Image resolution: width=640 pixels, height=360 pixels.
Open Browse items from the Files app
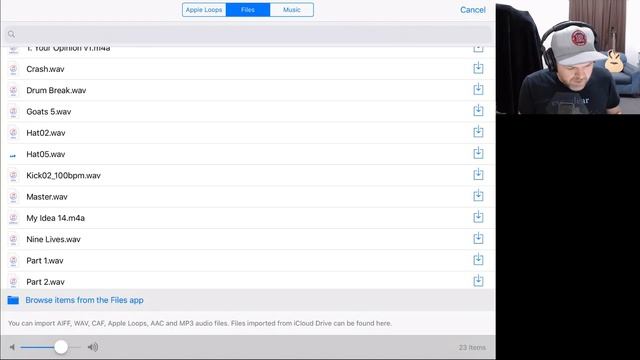click(84, 300)
